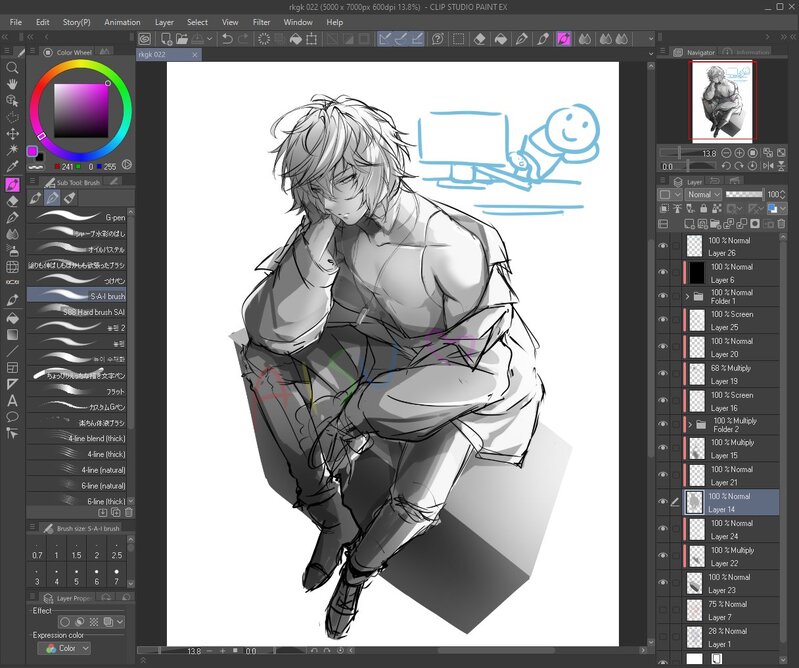Click the delete layer trash icon
Viewport: 799px width, 668px height.
(781, 223)
